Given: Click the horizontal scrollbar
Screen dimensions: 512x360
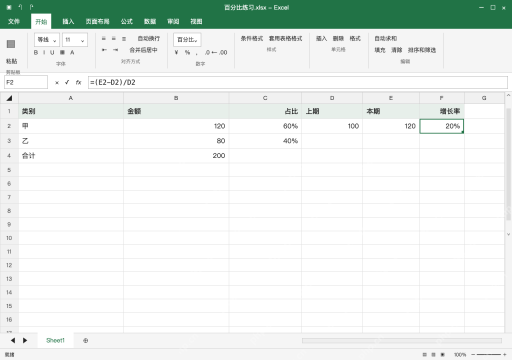Looking at the screenshot, I should tap(402, 341).
